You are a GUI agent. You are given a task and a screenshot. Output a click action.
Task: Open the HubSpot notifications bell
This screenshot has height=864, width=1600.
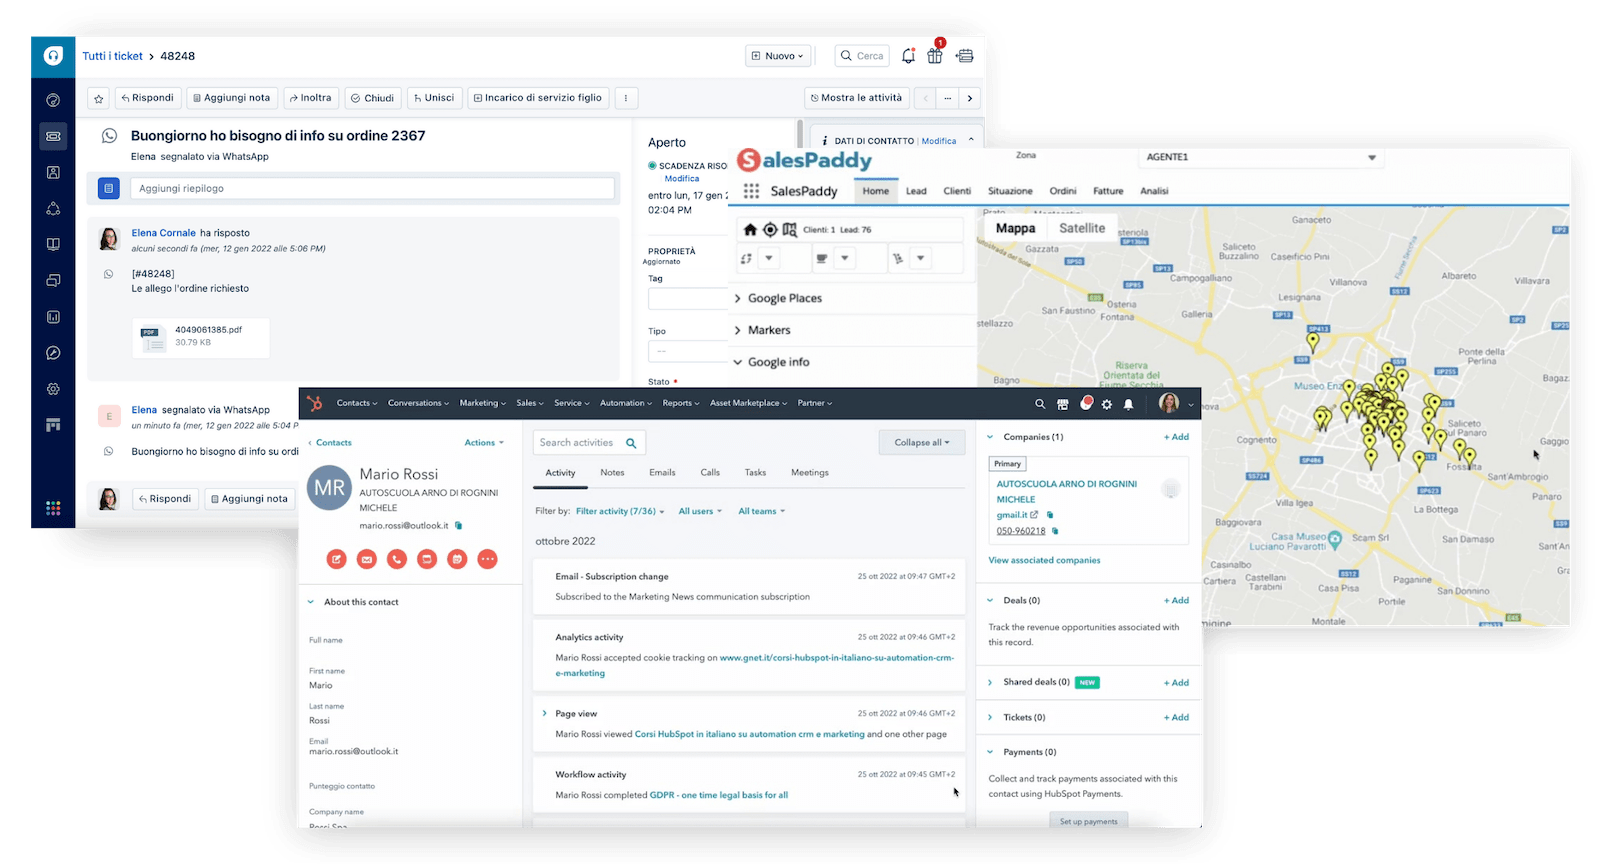tap(1128, 404)
